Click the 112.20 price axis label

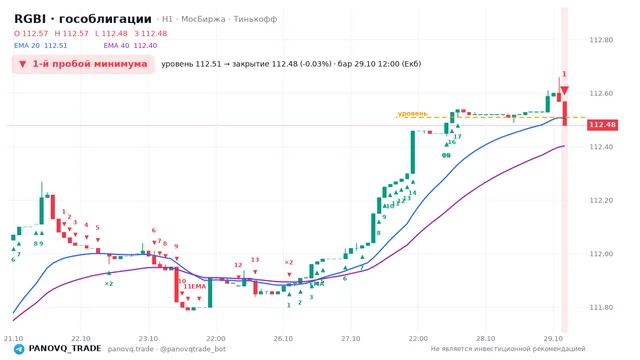pyautogui.click(x=601, y=200)
